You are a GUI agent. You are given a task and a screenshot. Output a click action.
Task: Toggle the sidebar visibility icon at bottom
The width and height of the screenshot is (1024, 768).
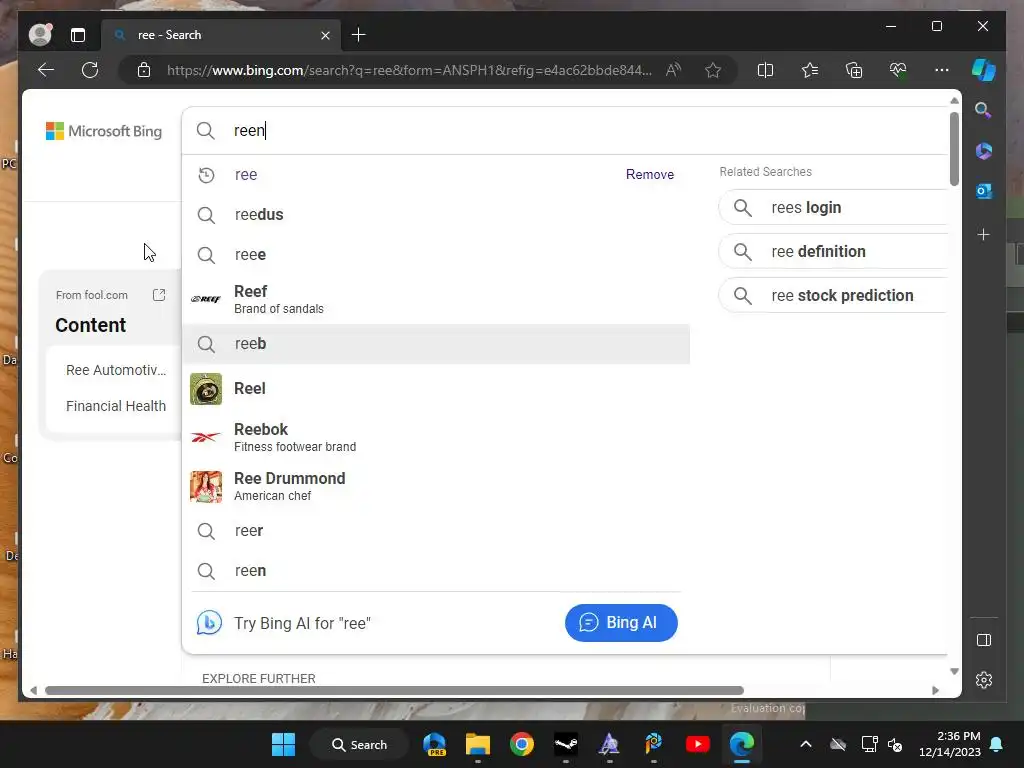pos(984,640)
